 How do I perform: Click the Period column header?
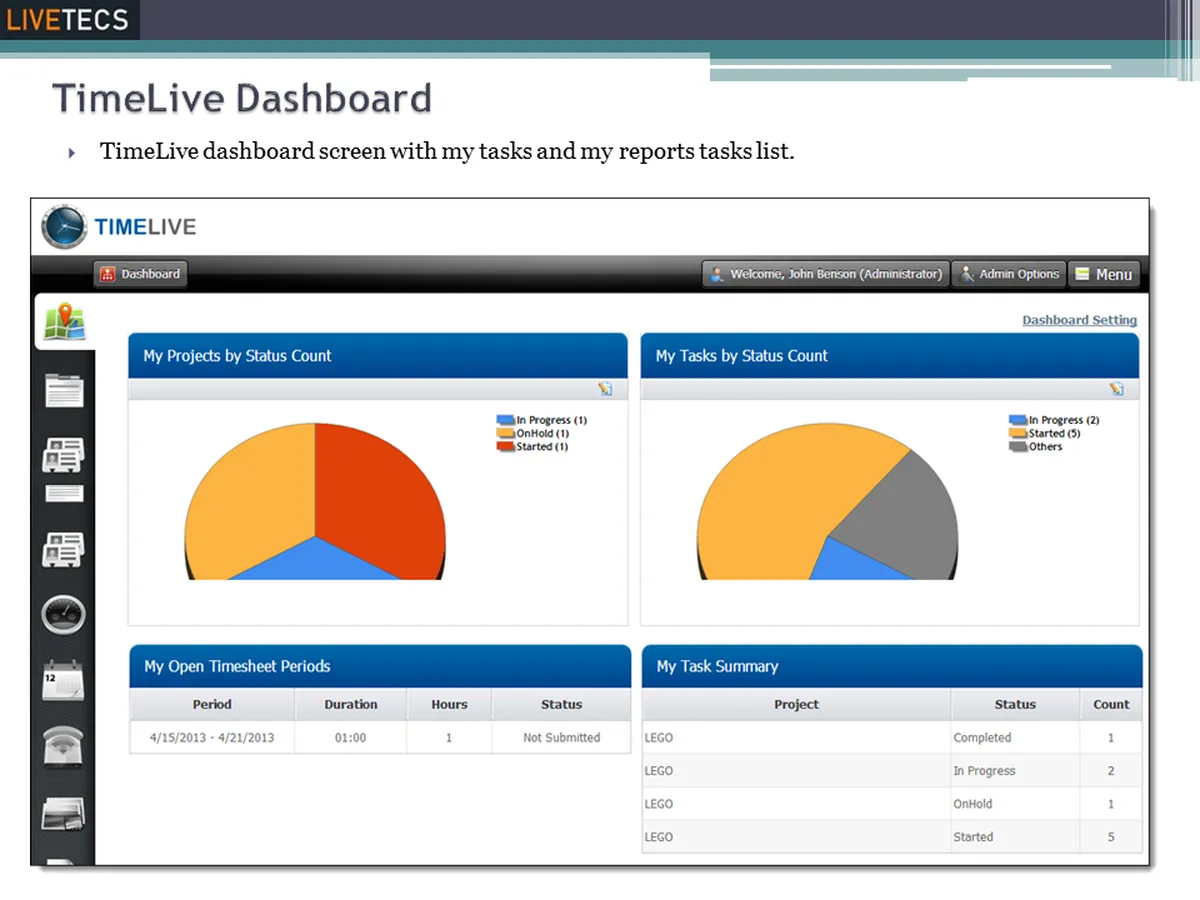pyautogui.click(x=212, y=704)
